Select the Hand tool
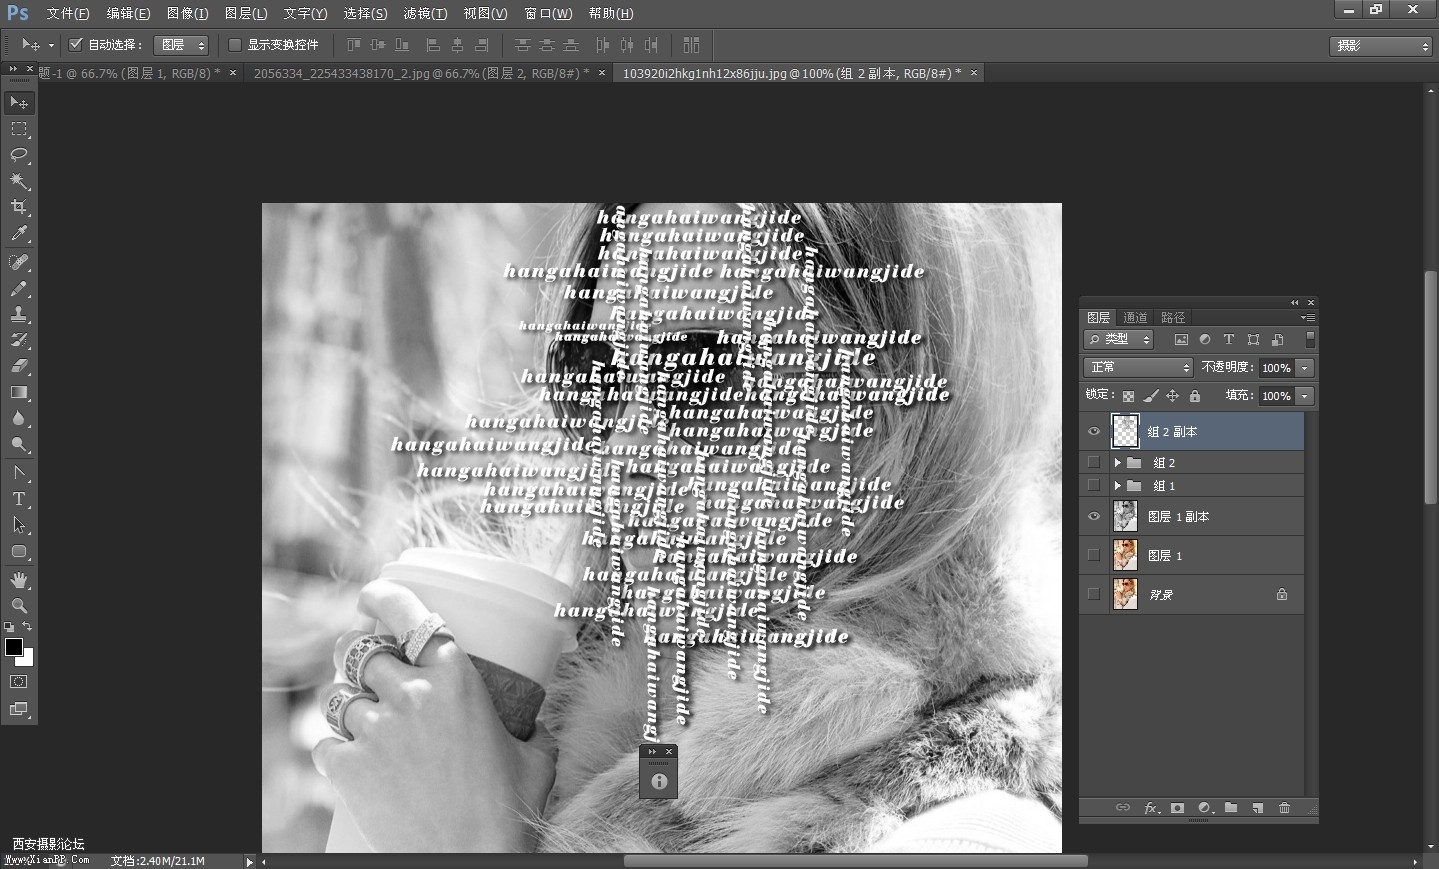Image resolution: width=1439 pixels, height=869 pixels. coord(19,579)
